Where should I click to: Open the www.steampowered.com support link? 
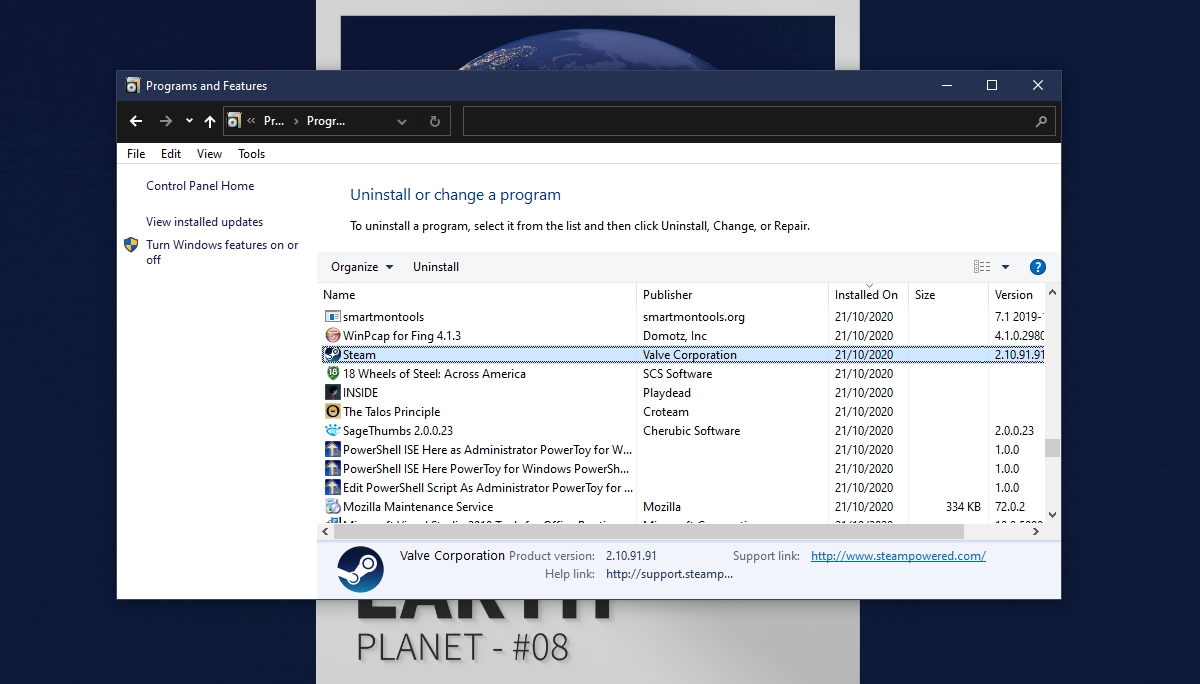[x=898, y=556]
